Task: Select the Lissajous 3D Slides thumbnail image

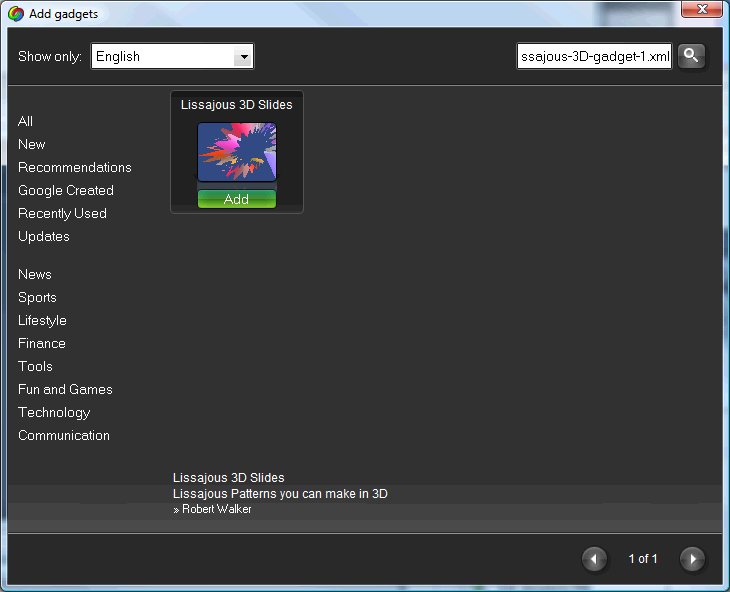Action: pyautogui.click(x=237, y=152)
